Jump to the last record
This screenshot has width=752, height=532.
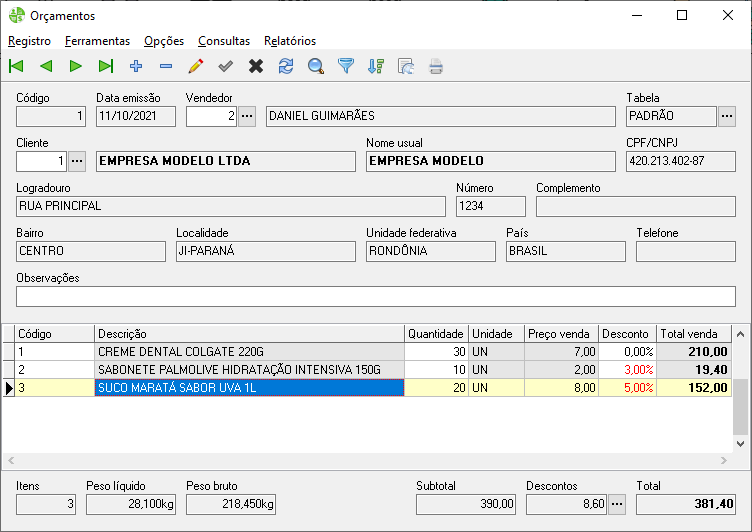(106, 67)
